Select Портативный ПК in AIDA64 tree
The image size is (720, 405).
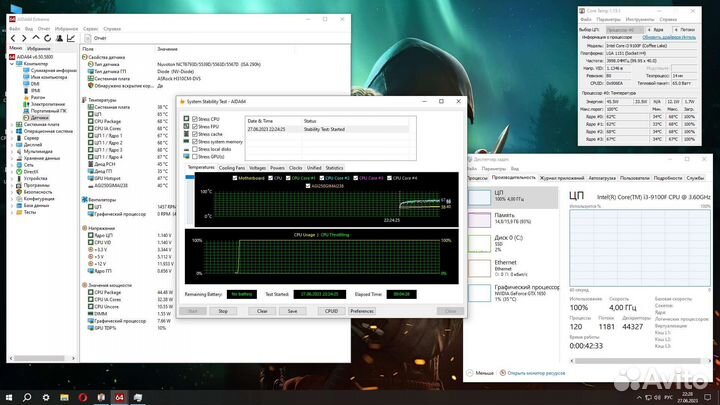coord(49,111)
